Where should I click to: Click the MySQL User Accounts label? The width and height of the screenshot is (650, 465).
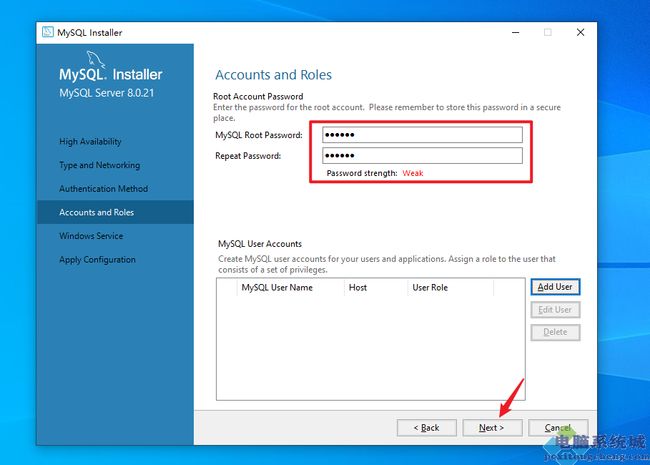(260, 244)
